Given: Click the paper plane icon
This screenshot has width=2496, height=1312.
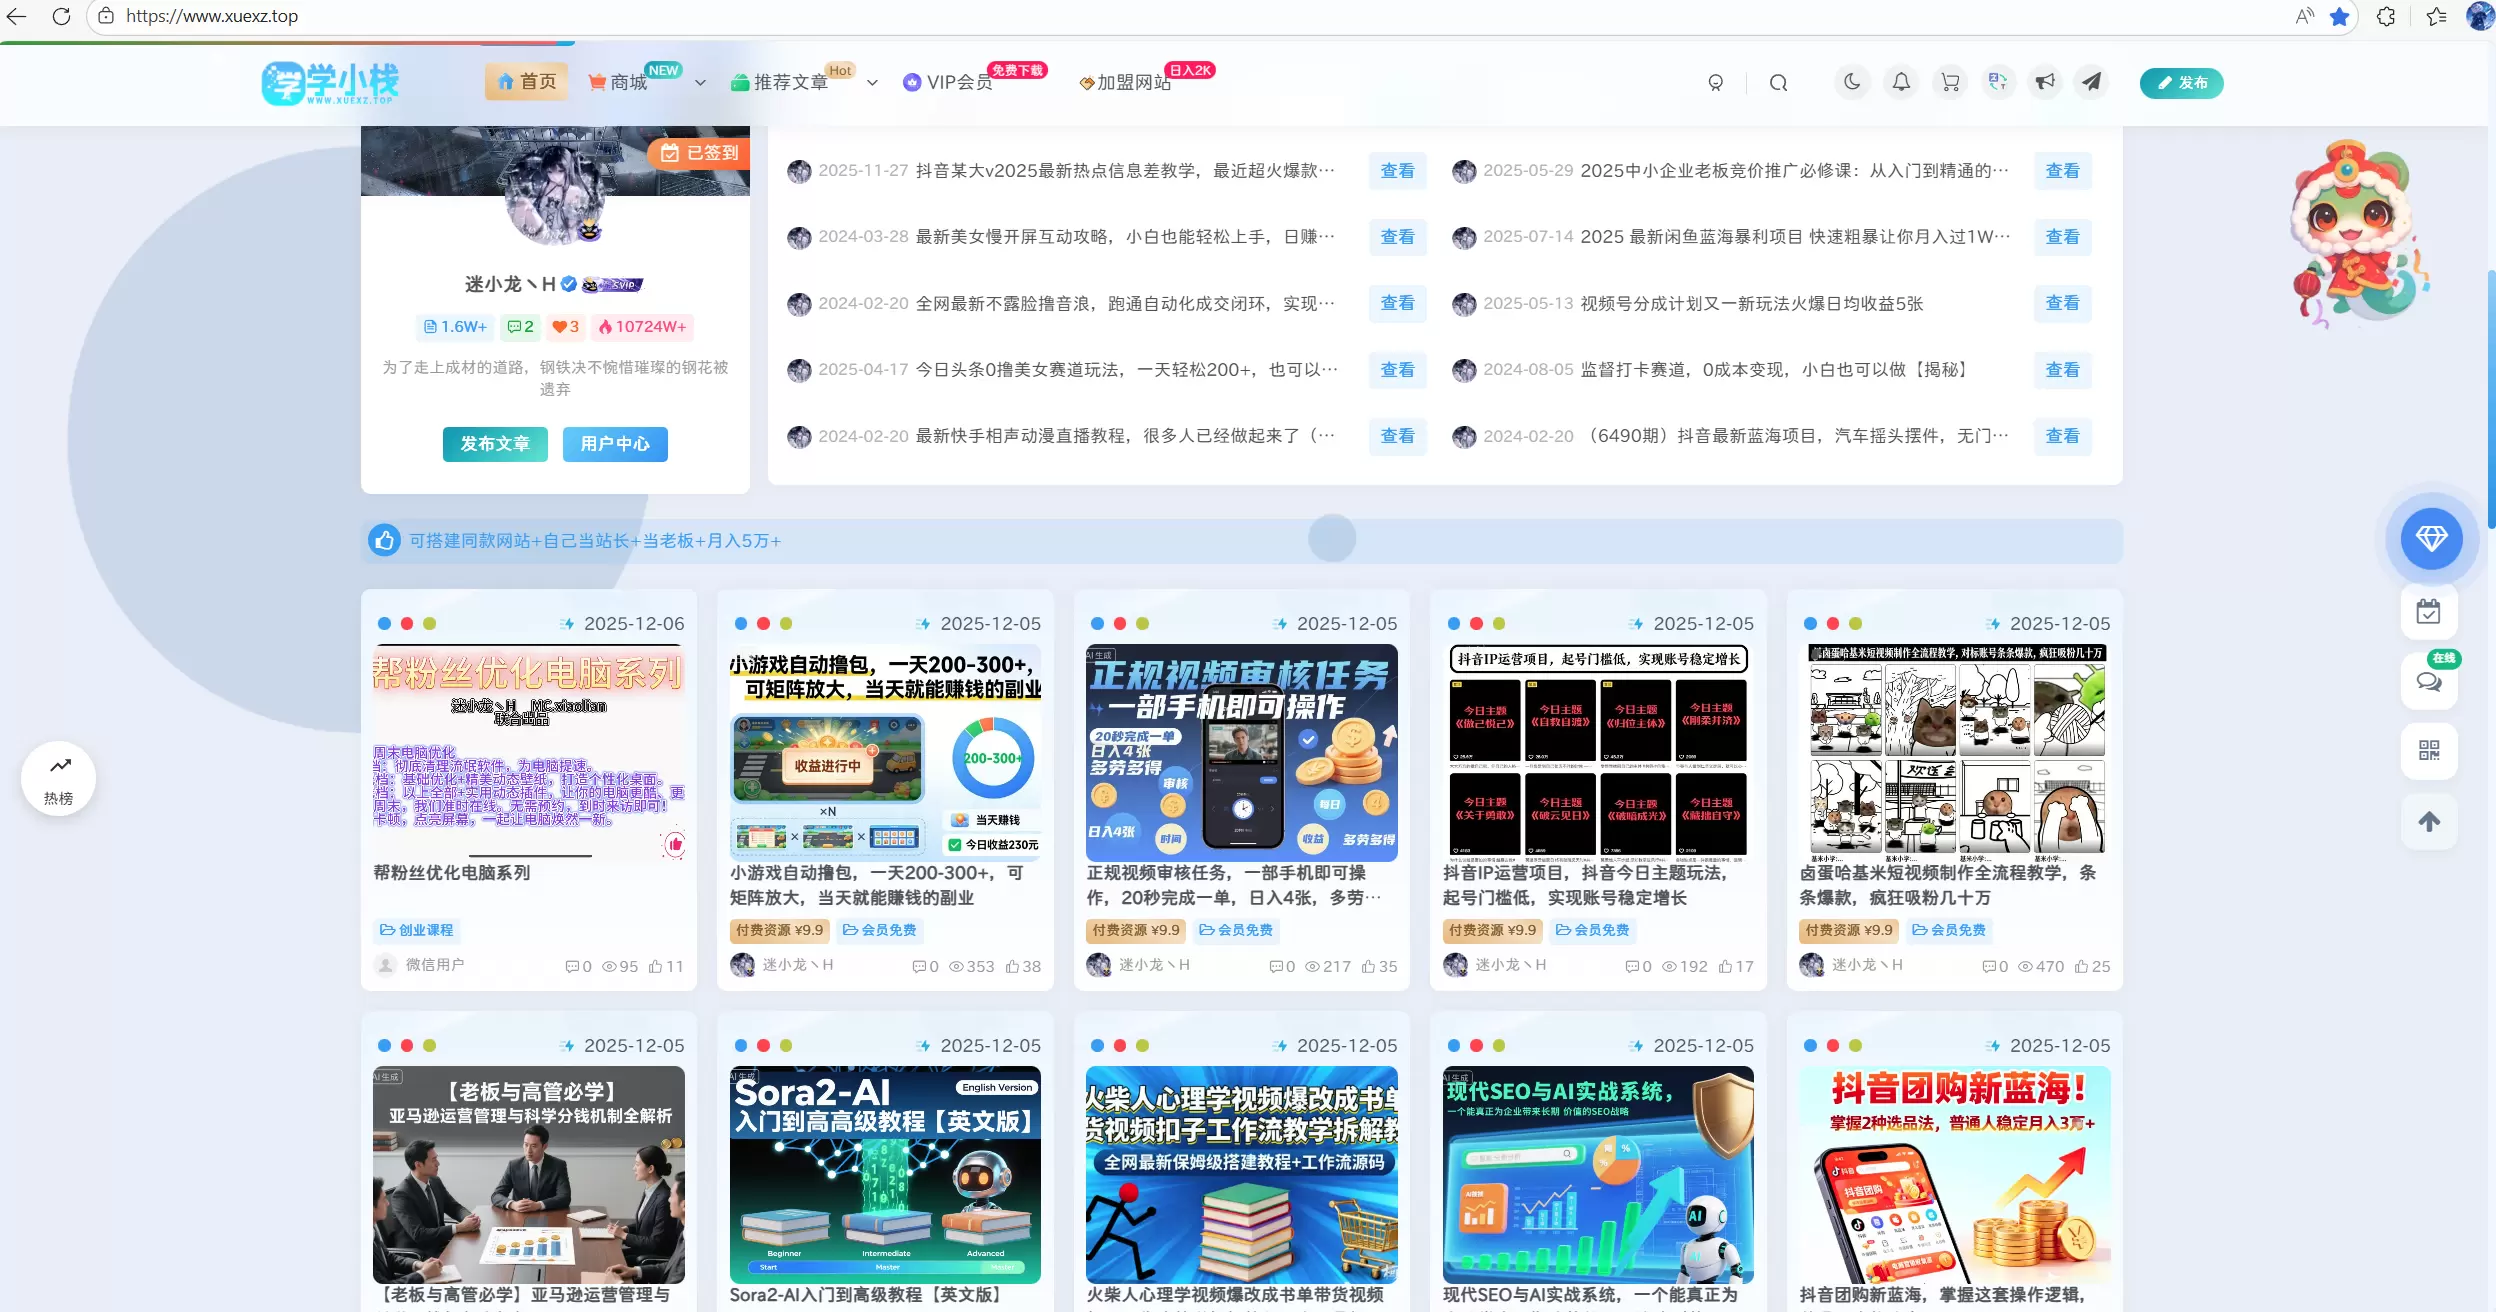Looking at the screenshot, I should pyautogui.click(x=2092, y=82).
